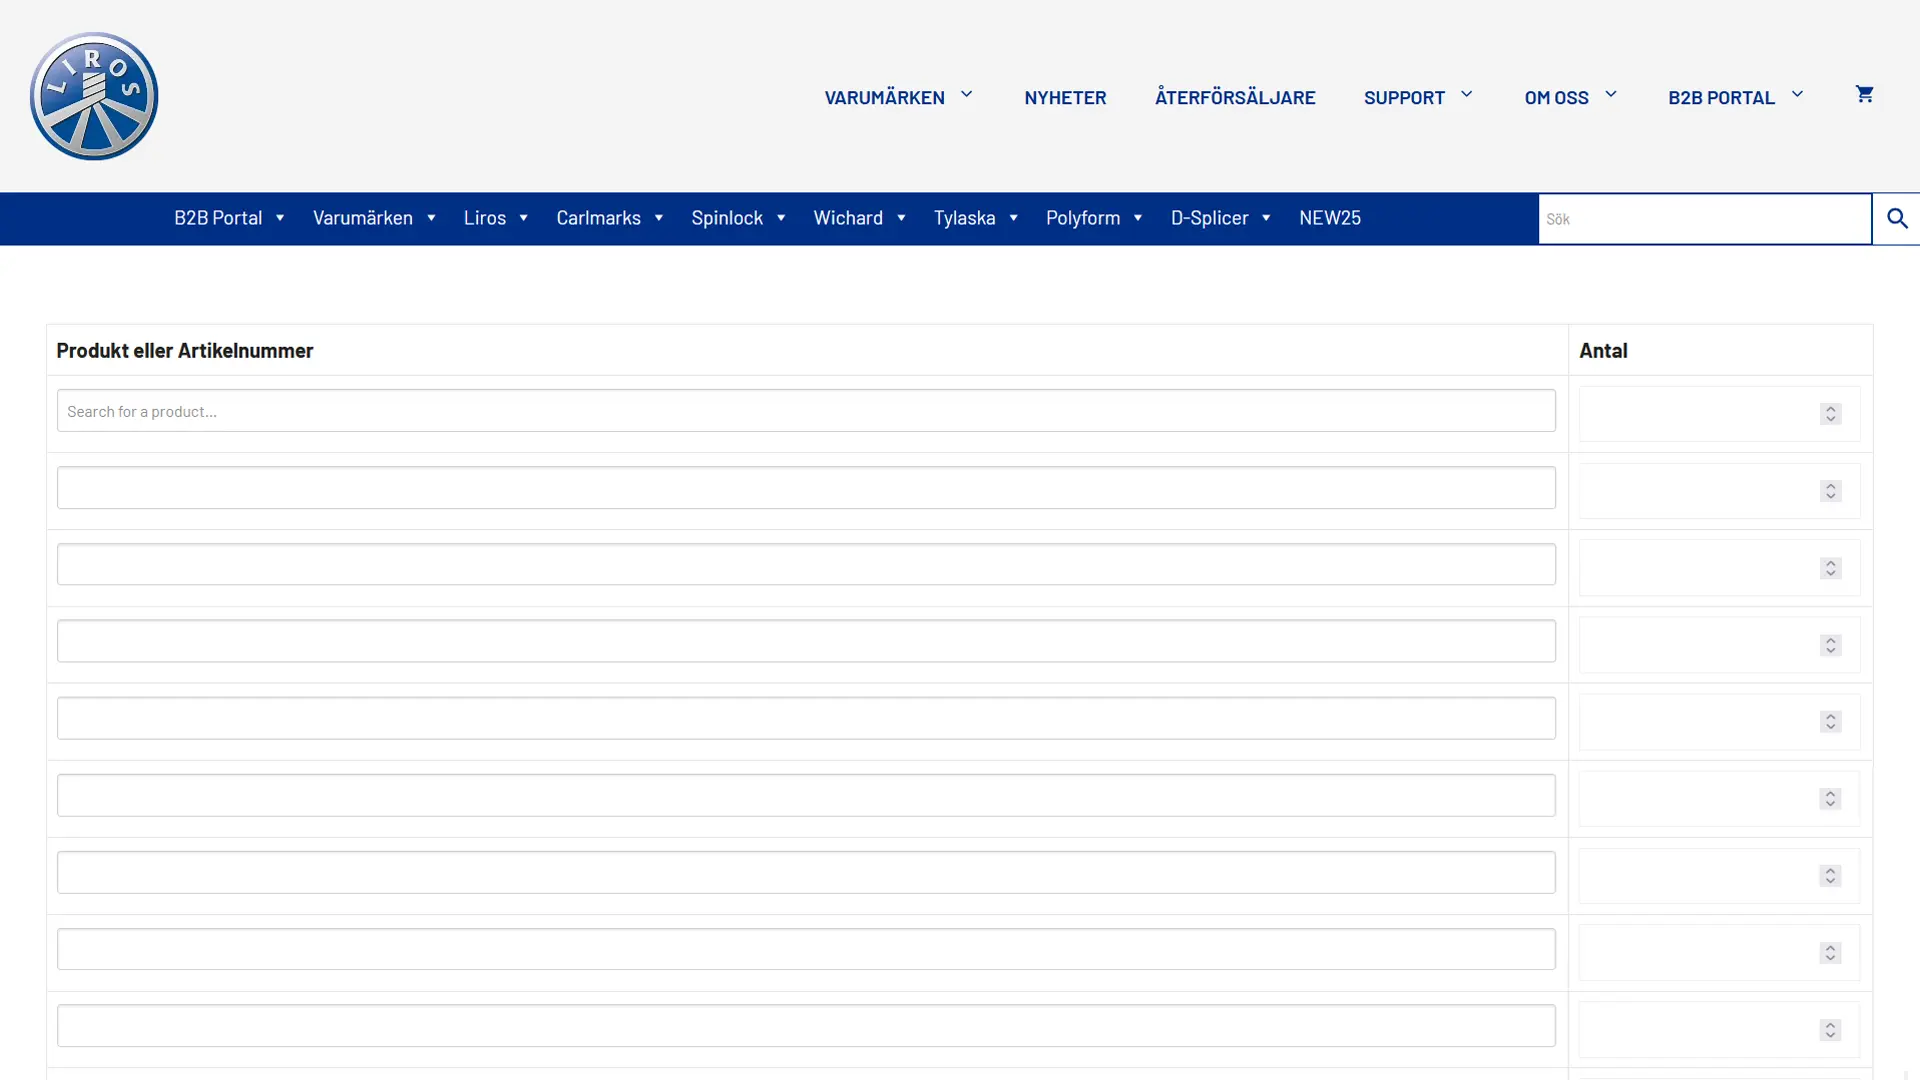Screen dimensions: 1920x1080
Task: Focus the 'Search for a product...' field
Action: click(x=805, y=411)
